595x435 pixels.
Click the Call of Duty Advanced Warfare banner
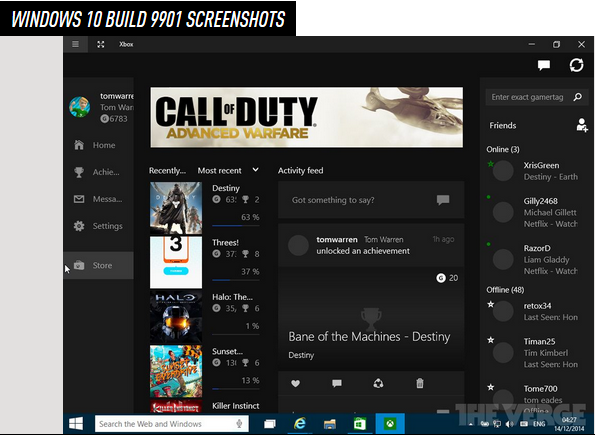(x=307, y=117)
